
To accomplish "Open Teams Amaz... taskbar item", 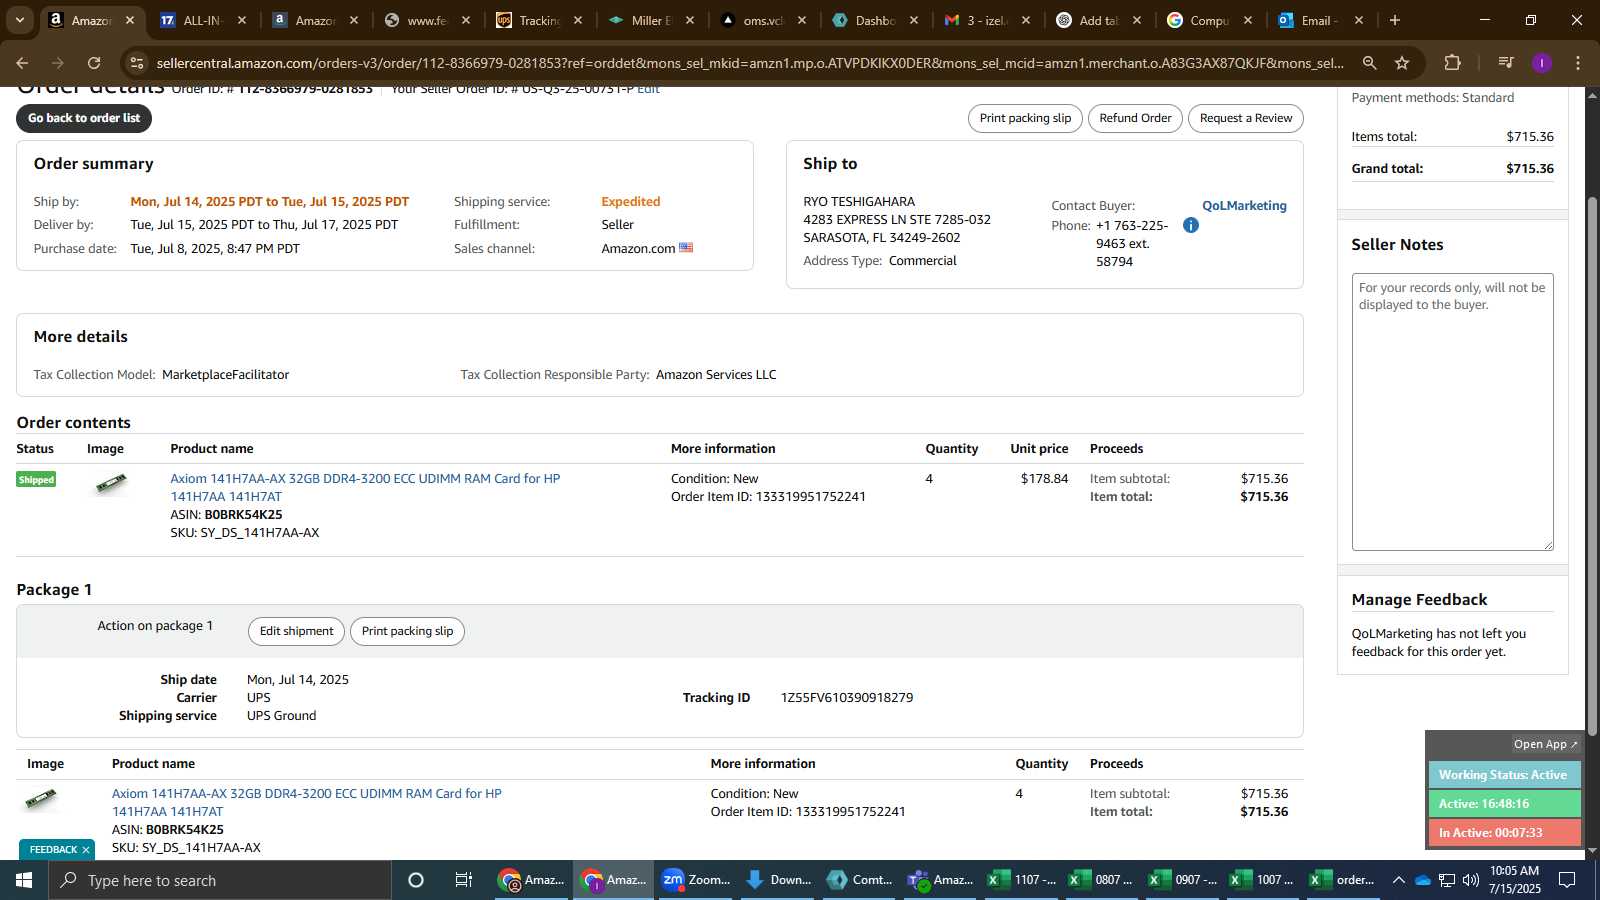I will pyautogui.click(x=939, y=880).
